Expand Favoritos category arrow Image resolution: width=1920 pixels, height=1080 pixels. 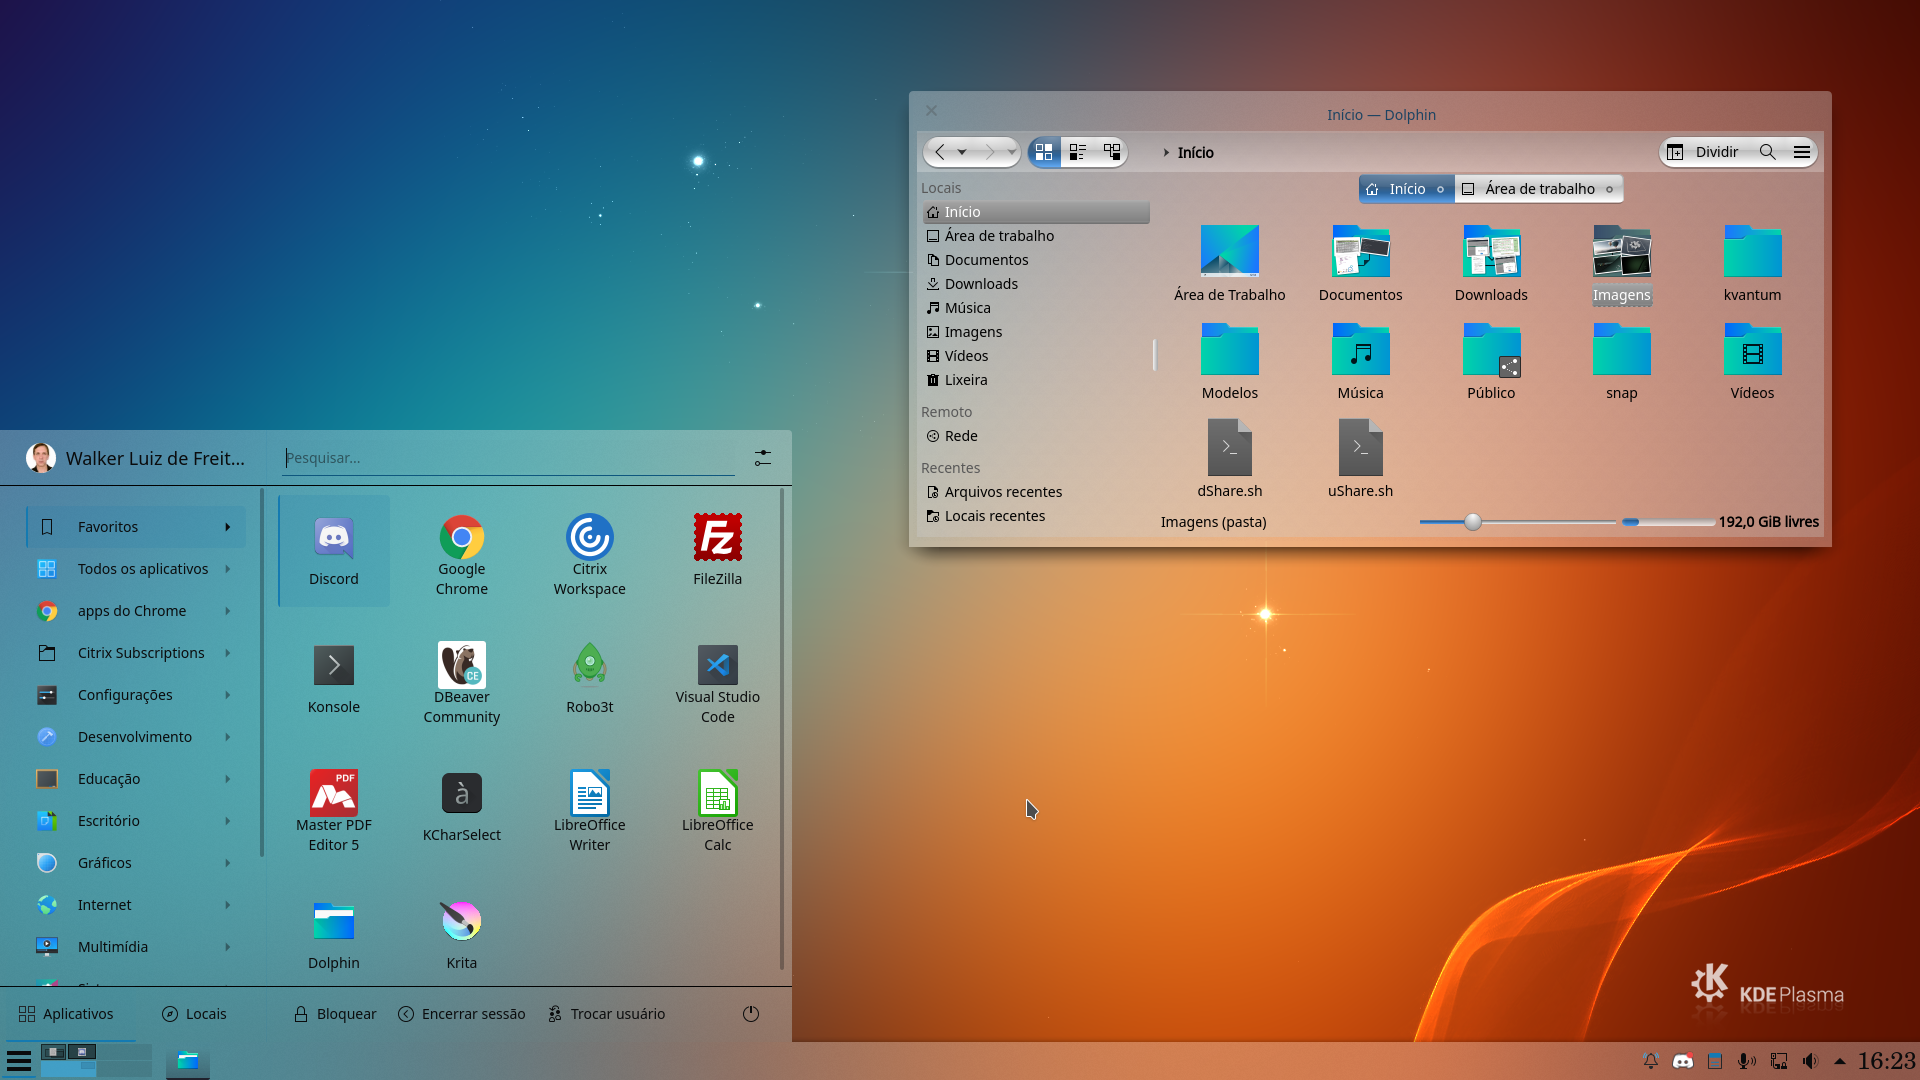pyautogui.click(x=228, y=527)
